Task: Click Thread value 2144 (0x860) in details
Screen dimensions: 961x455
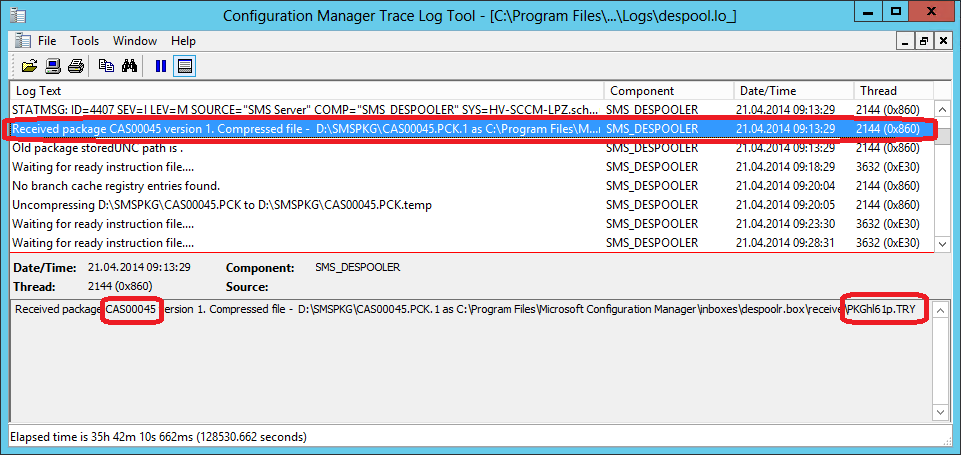Action: click(x=120, y=286)
